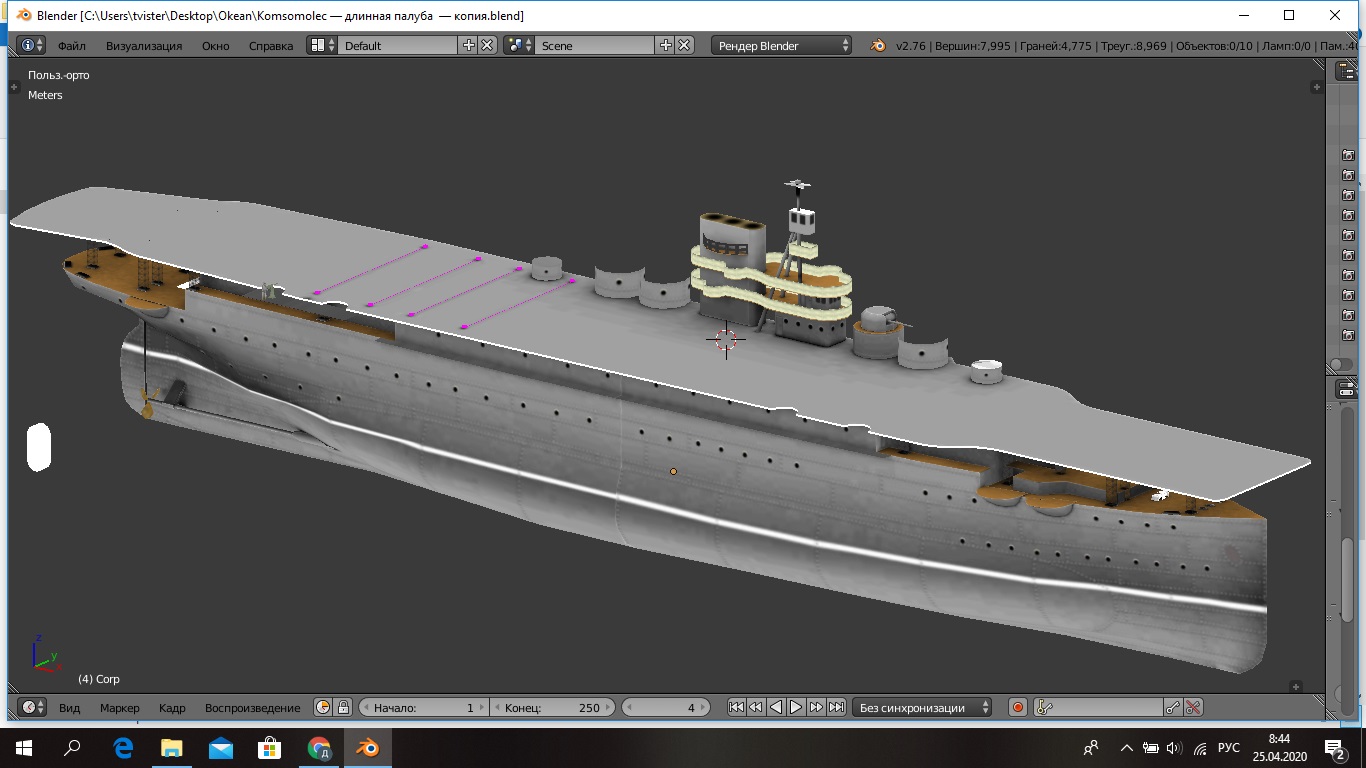1366x768 pixels.
Task: Delete the Scene with its X button
Action: point(684,45)
